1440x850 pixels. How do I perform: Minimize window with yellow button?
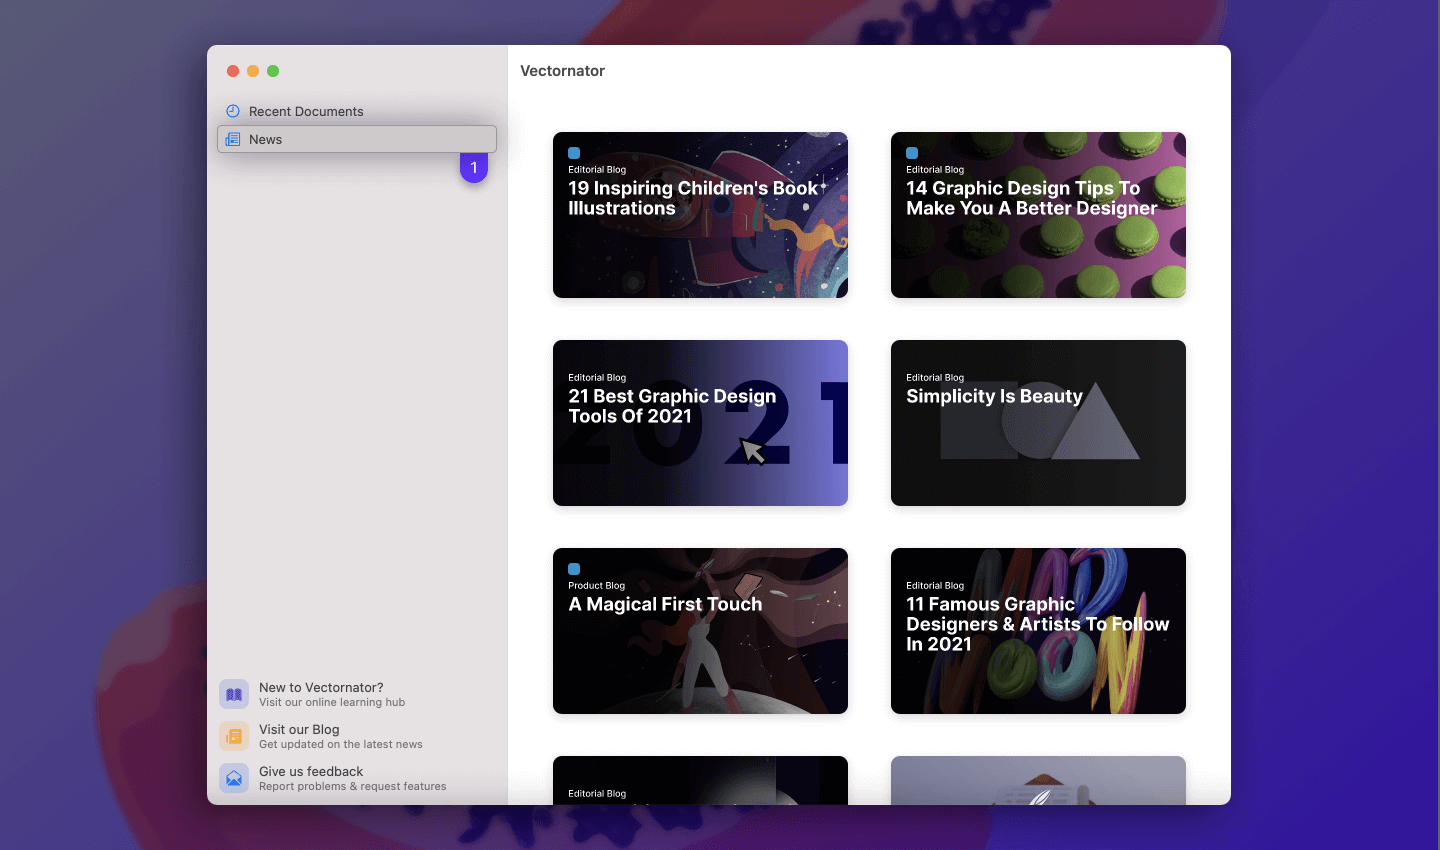(253, 71)
